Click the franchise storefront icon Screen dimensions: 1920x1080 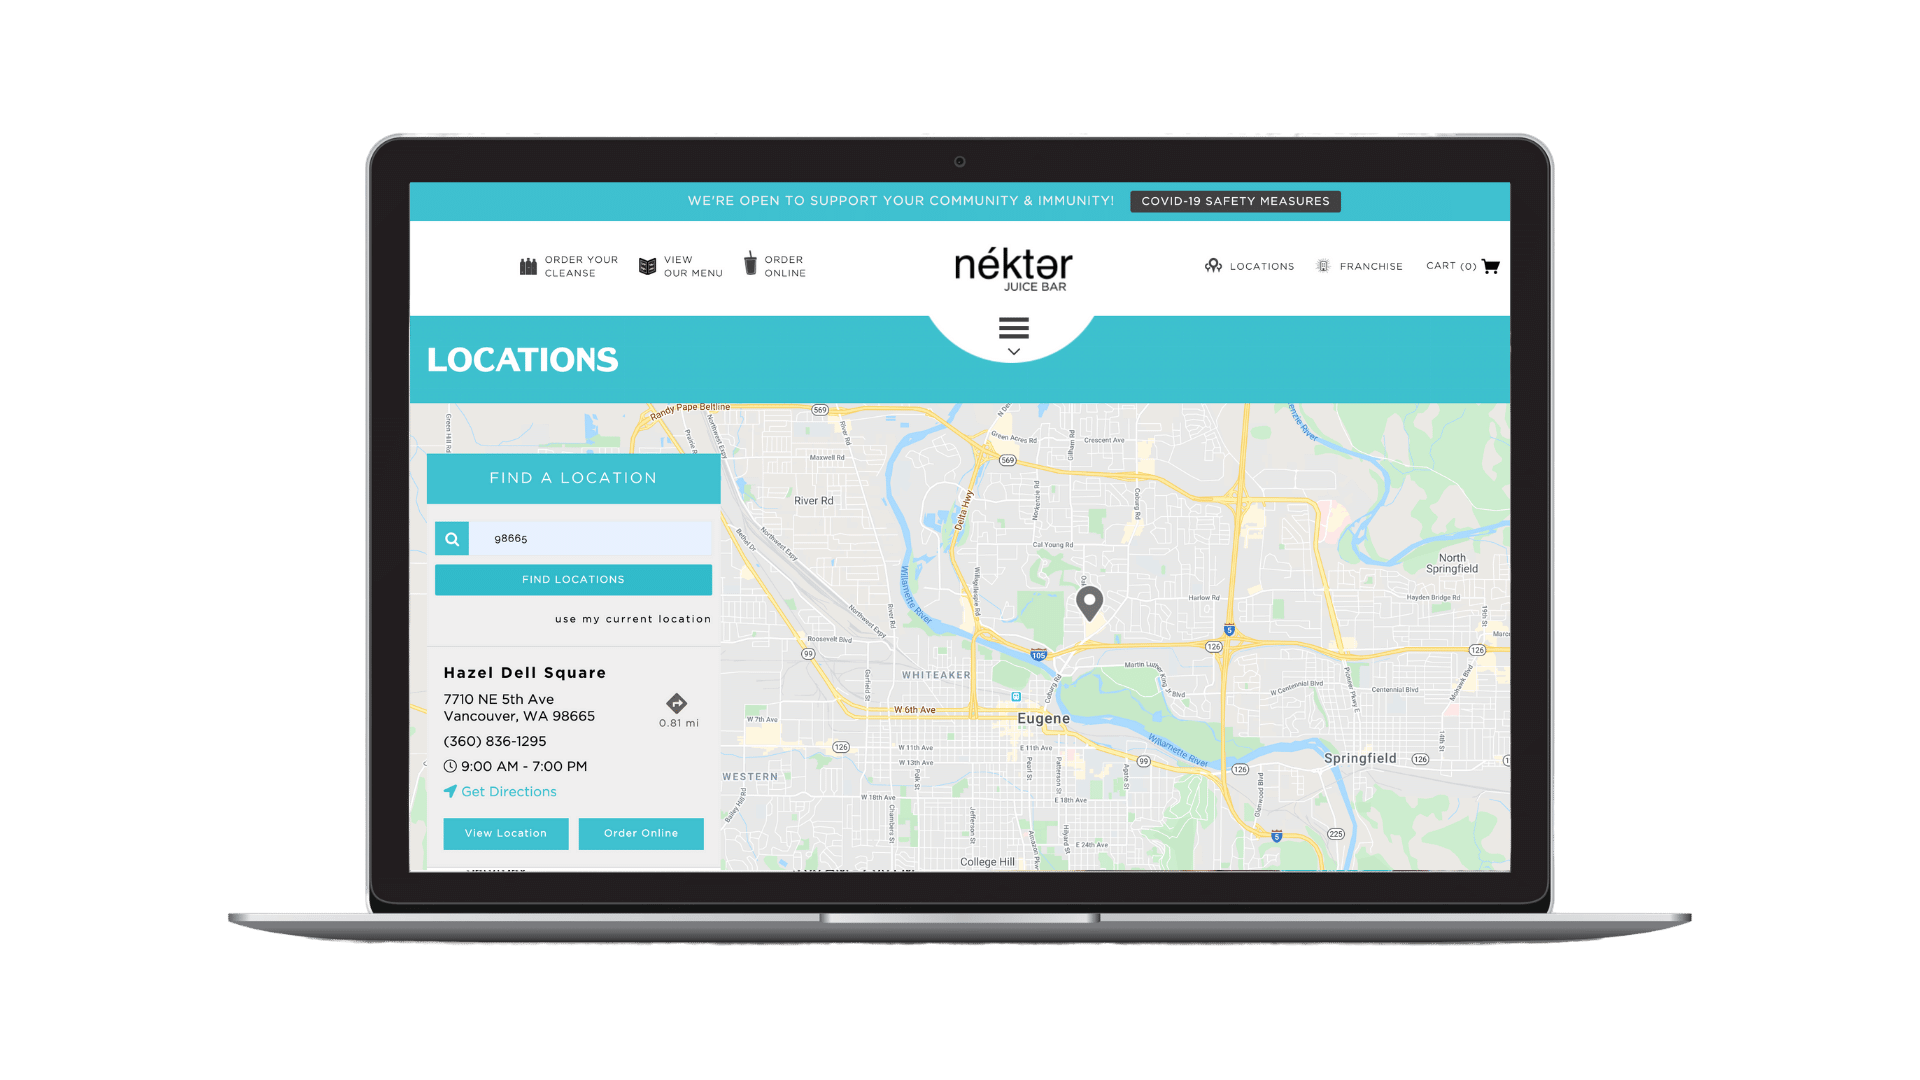[x=1323, y=265]
